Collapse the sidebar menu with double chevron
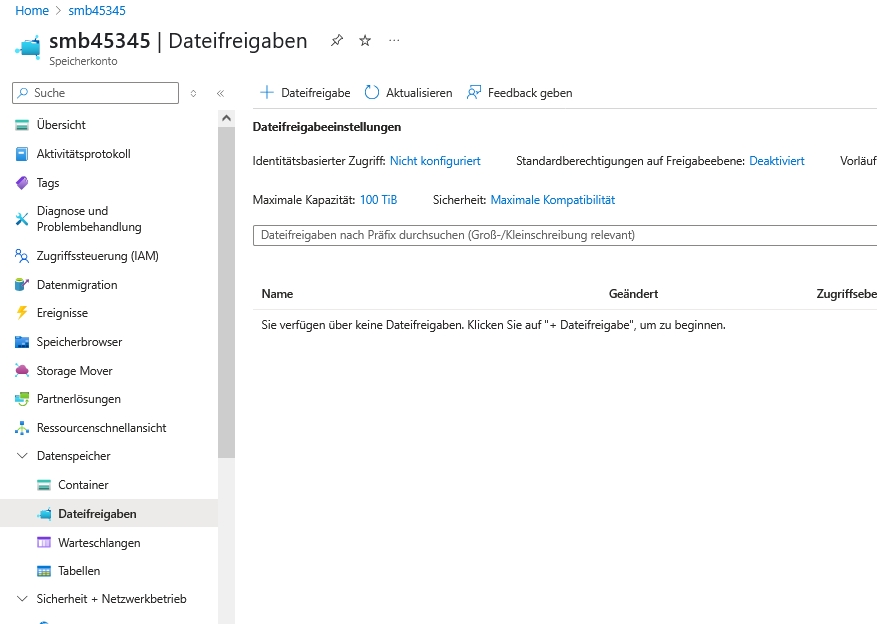 pos(220,93)
